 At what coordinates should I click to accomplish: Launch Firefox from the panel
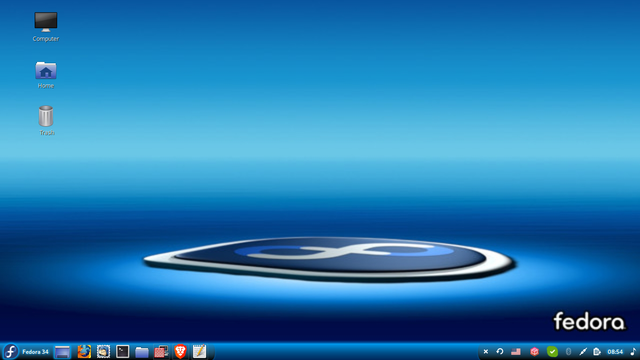tap(84, 351)
